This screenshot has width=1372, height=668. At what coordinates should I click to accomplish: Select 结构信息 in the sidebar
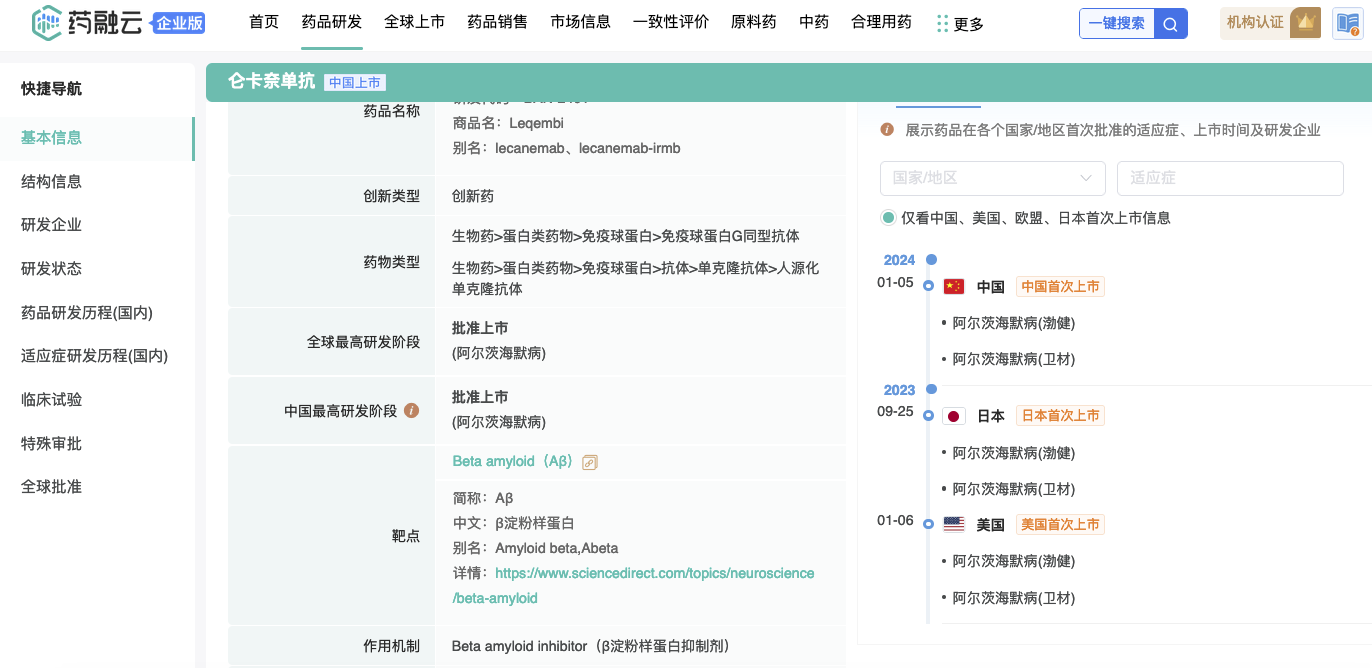pos(51,182)
